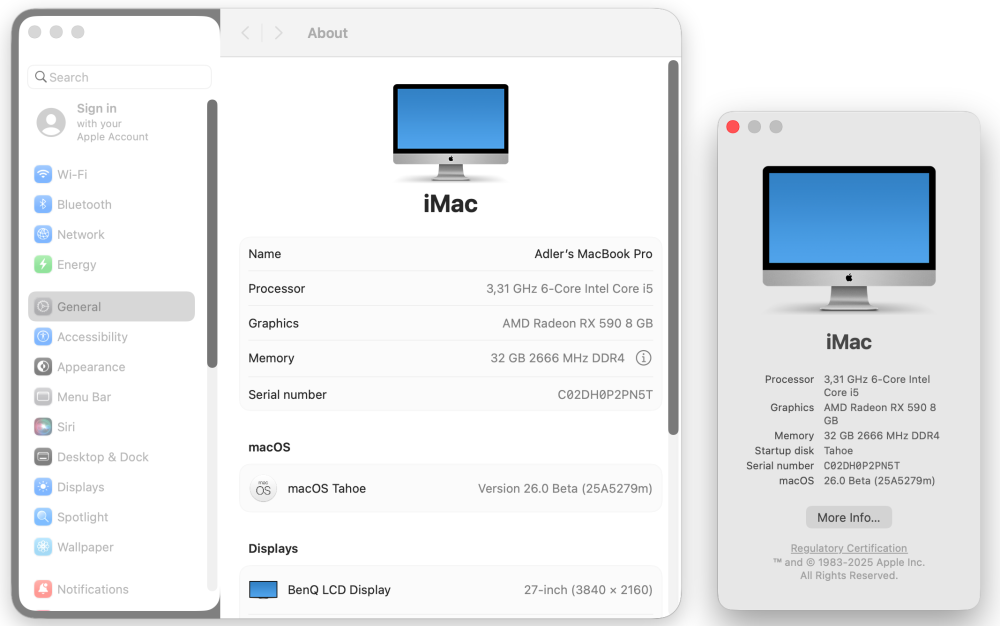Click the Displays sun icon
1000x626 pixels.
pos(43,486)
